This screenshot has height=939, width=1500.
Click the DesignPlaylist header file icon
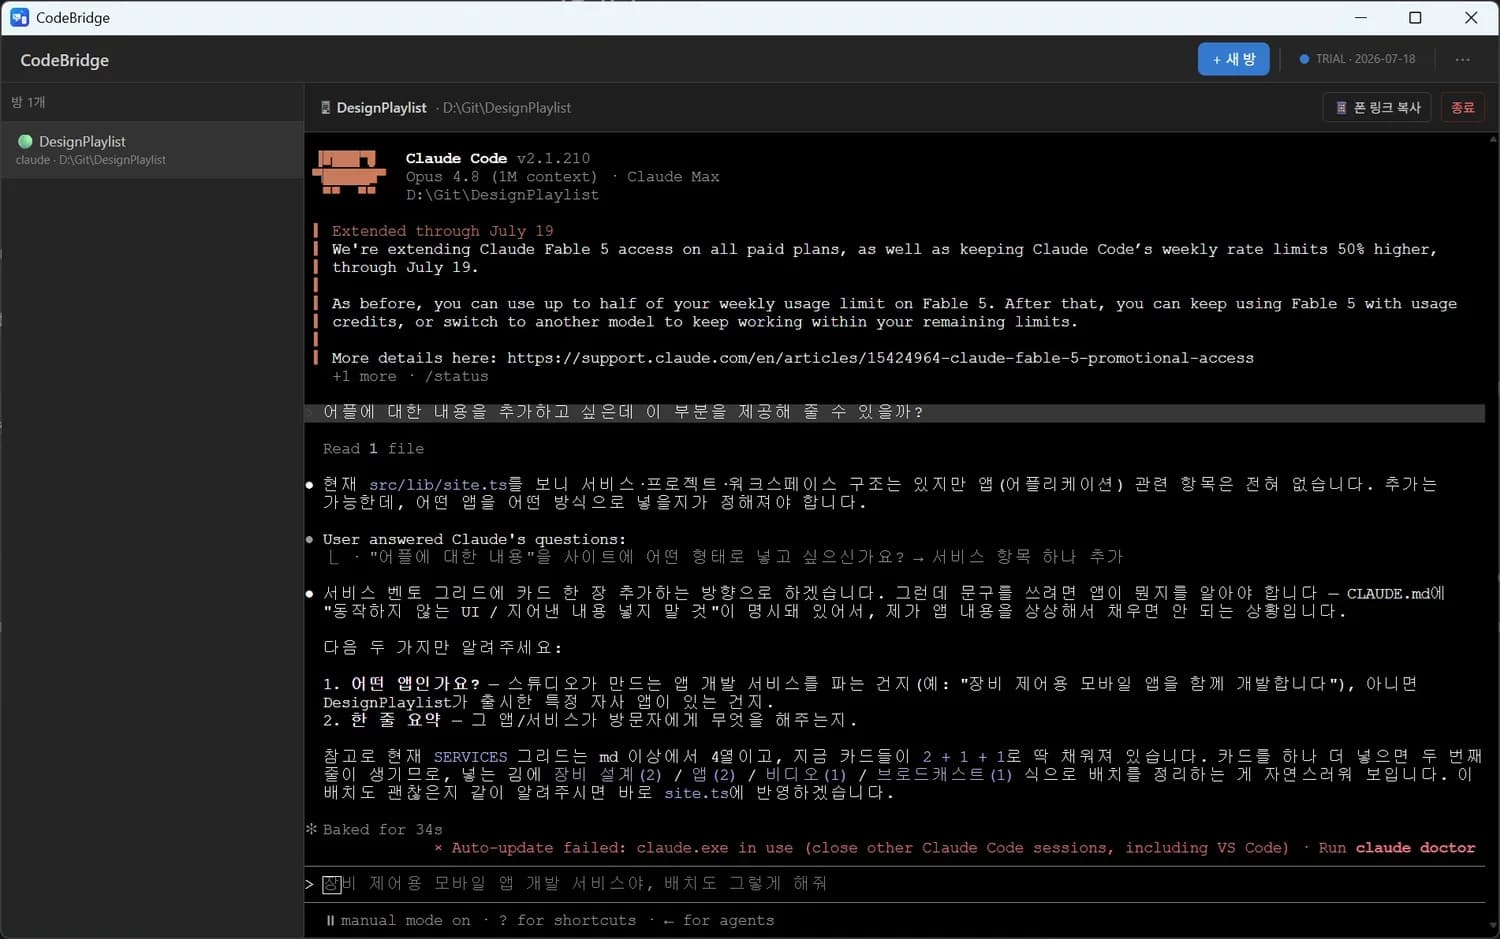[x=325, y=107]
